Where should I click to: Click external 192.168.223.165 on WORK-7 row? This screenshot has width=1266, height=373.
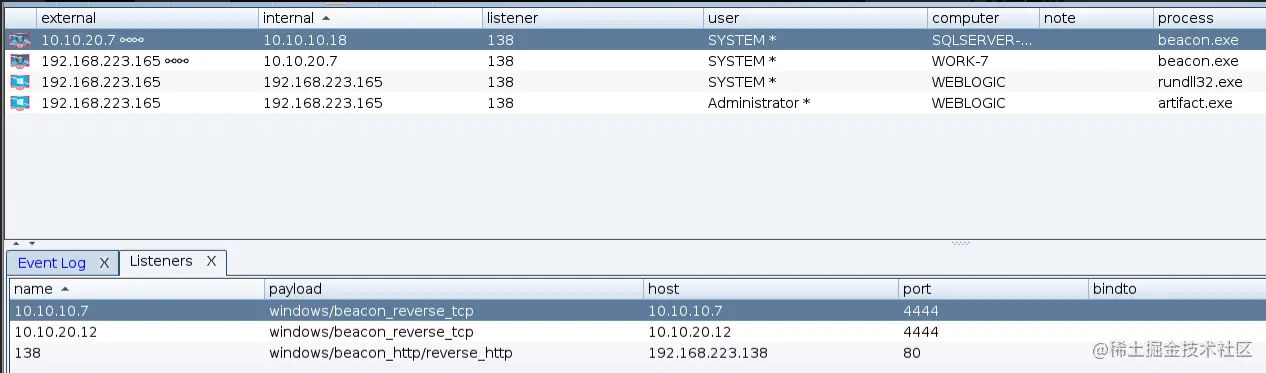pyautogui.click(x=100, y=61)
